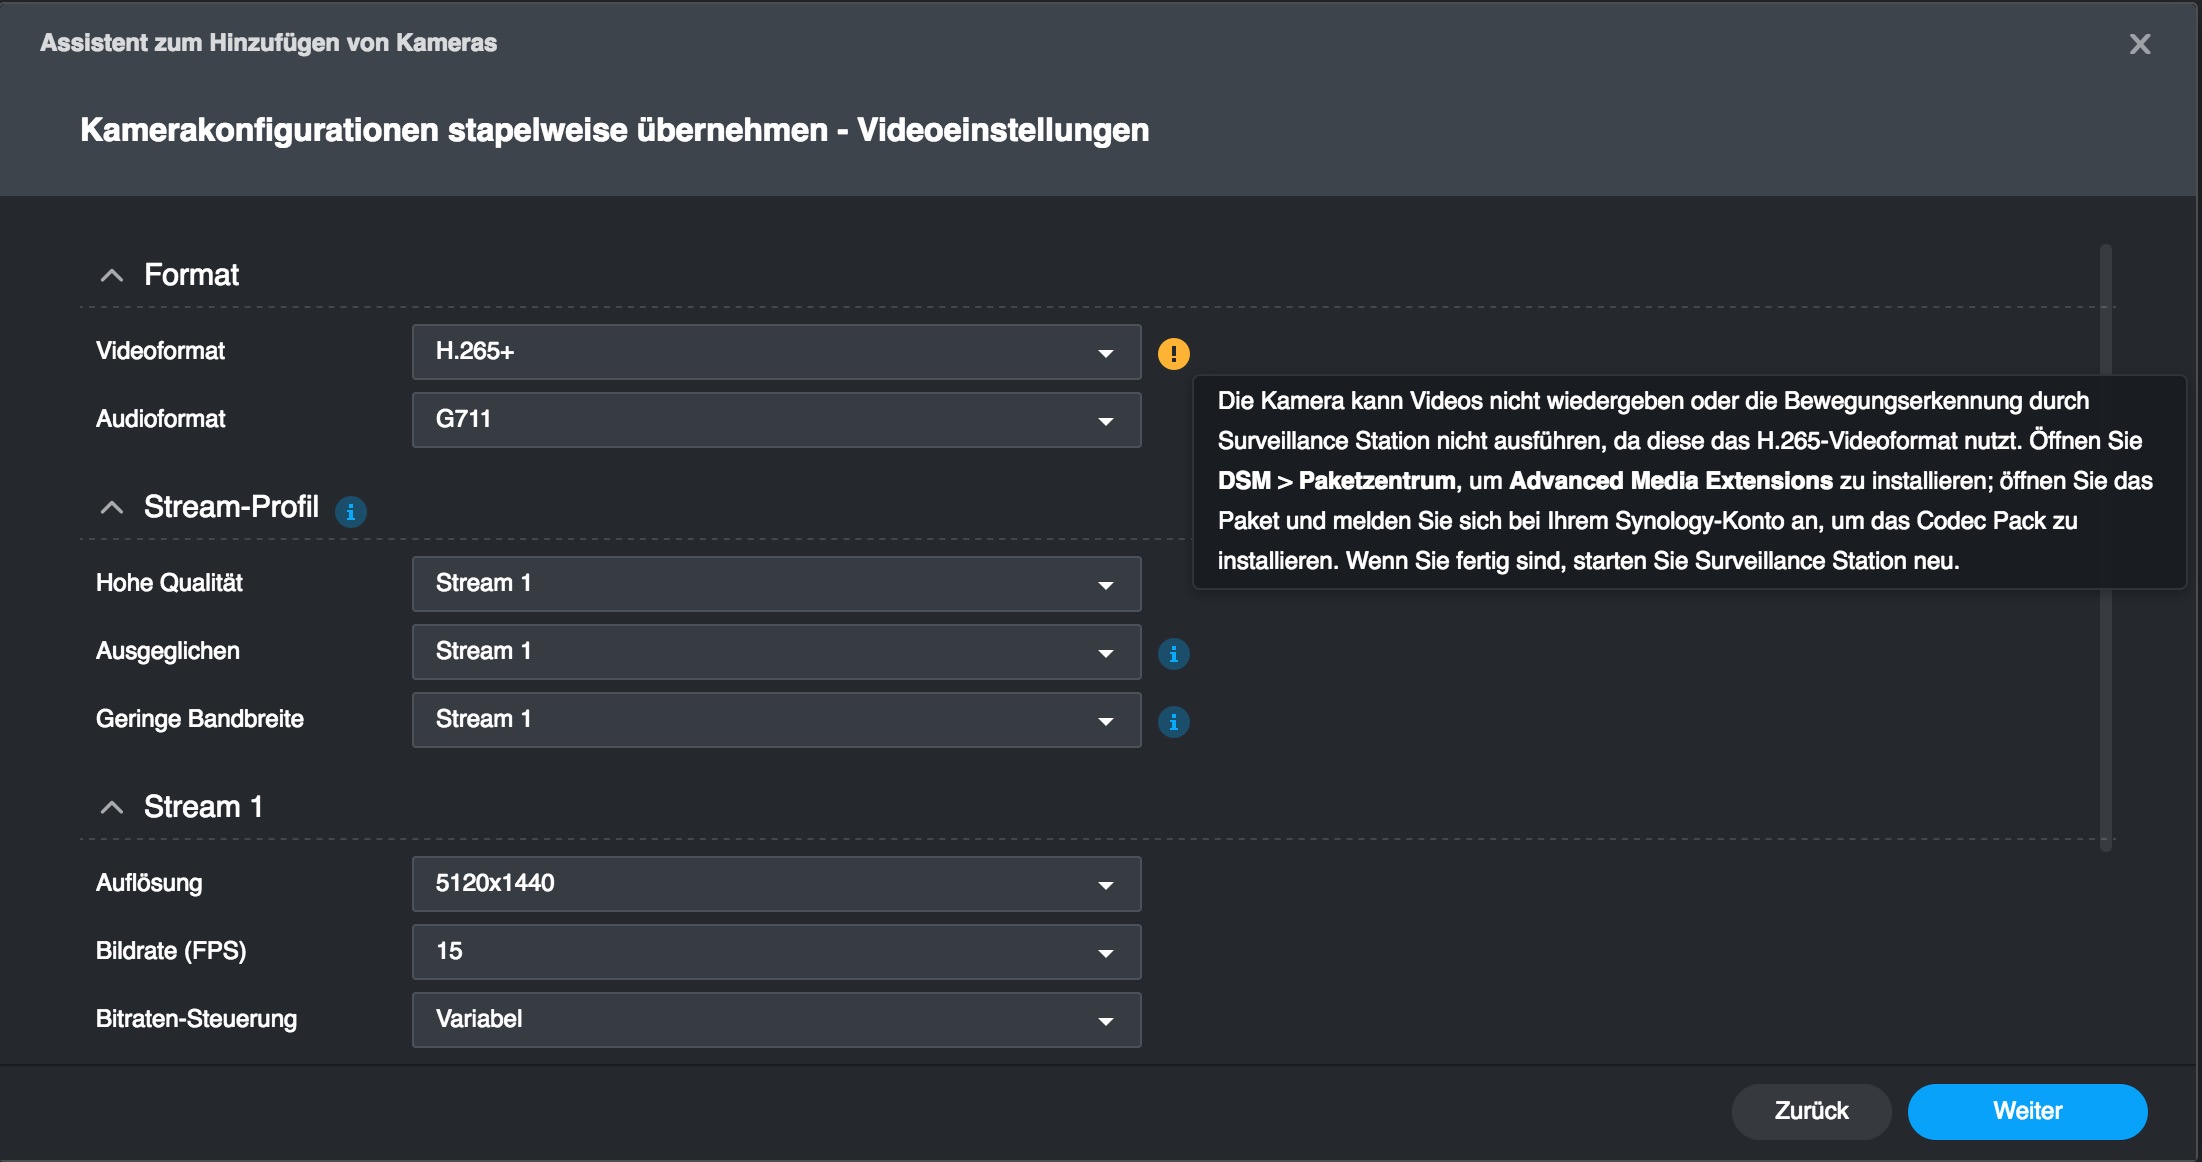
Task: Open the Ausgeglichen stream dropdown
Action: [776, 652]
